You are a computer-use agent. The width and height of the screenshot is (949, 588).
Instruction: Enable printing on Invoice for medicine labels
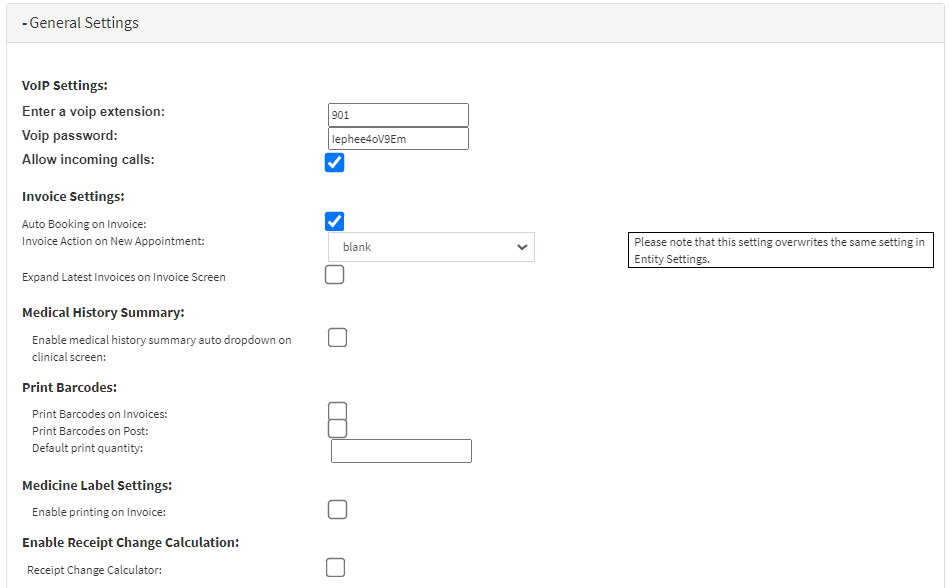pos(338,510)
